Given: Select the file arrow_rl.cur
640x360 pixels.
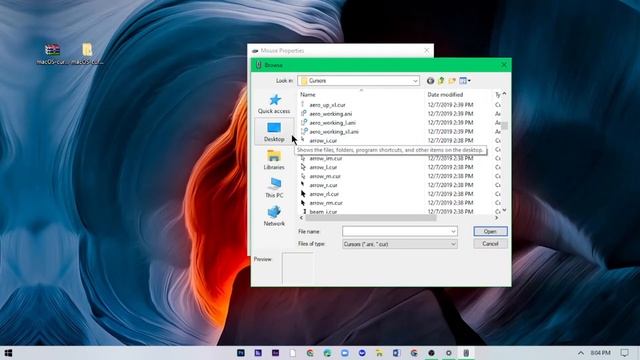Looking at the screenshot, I should [324, 194].
